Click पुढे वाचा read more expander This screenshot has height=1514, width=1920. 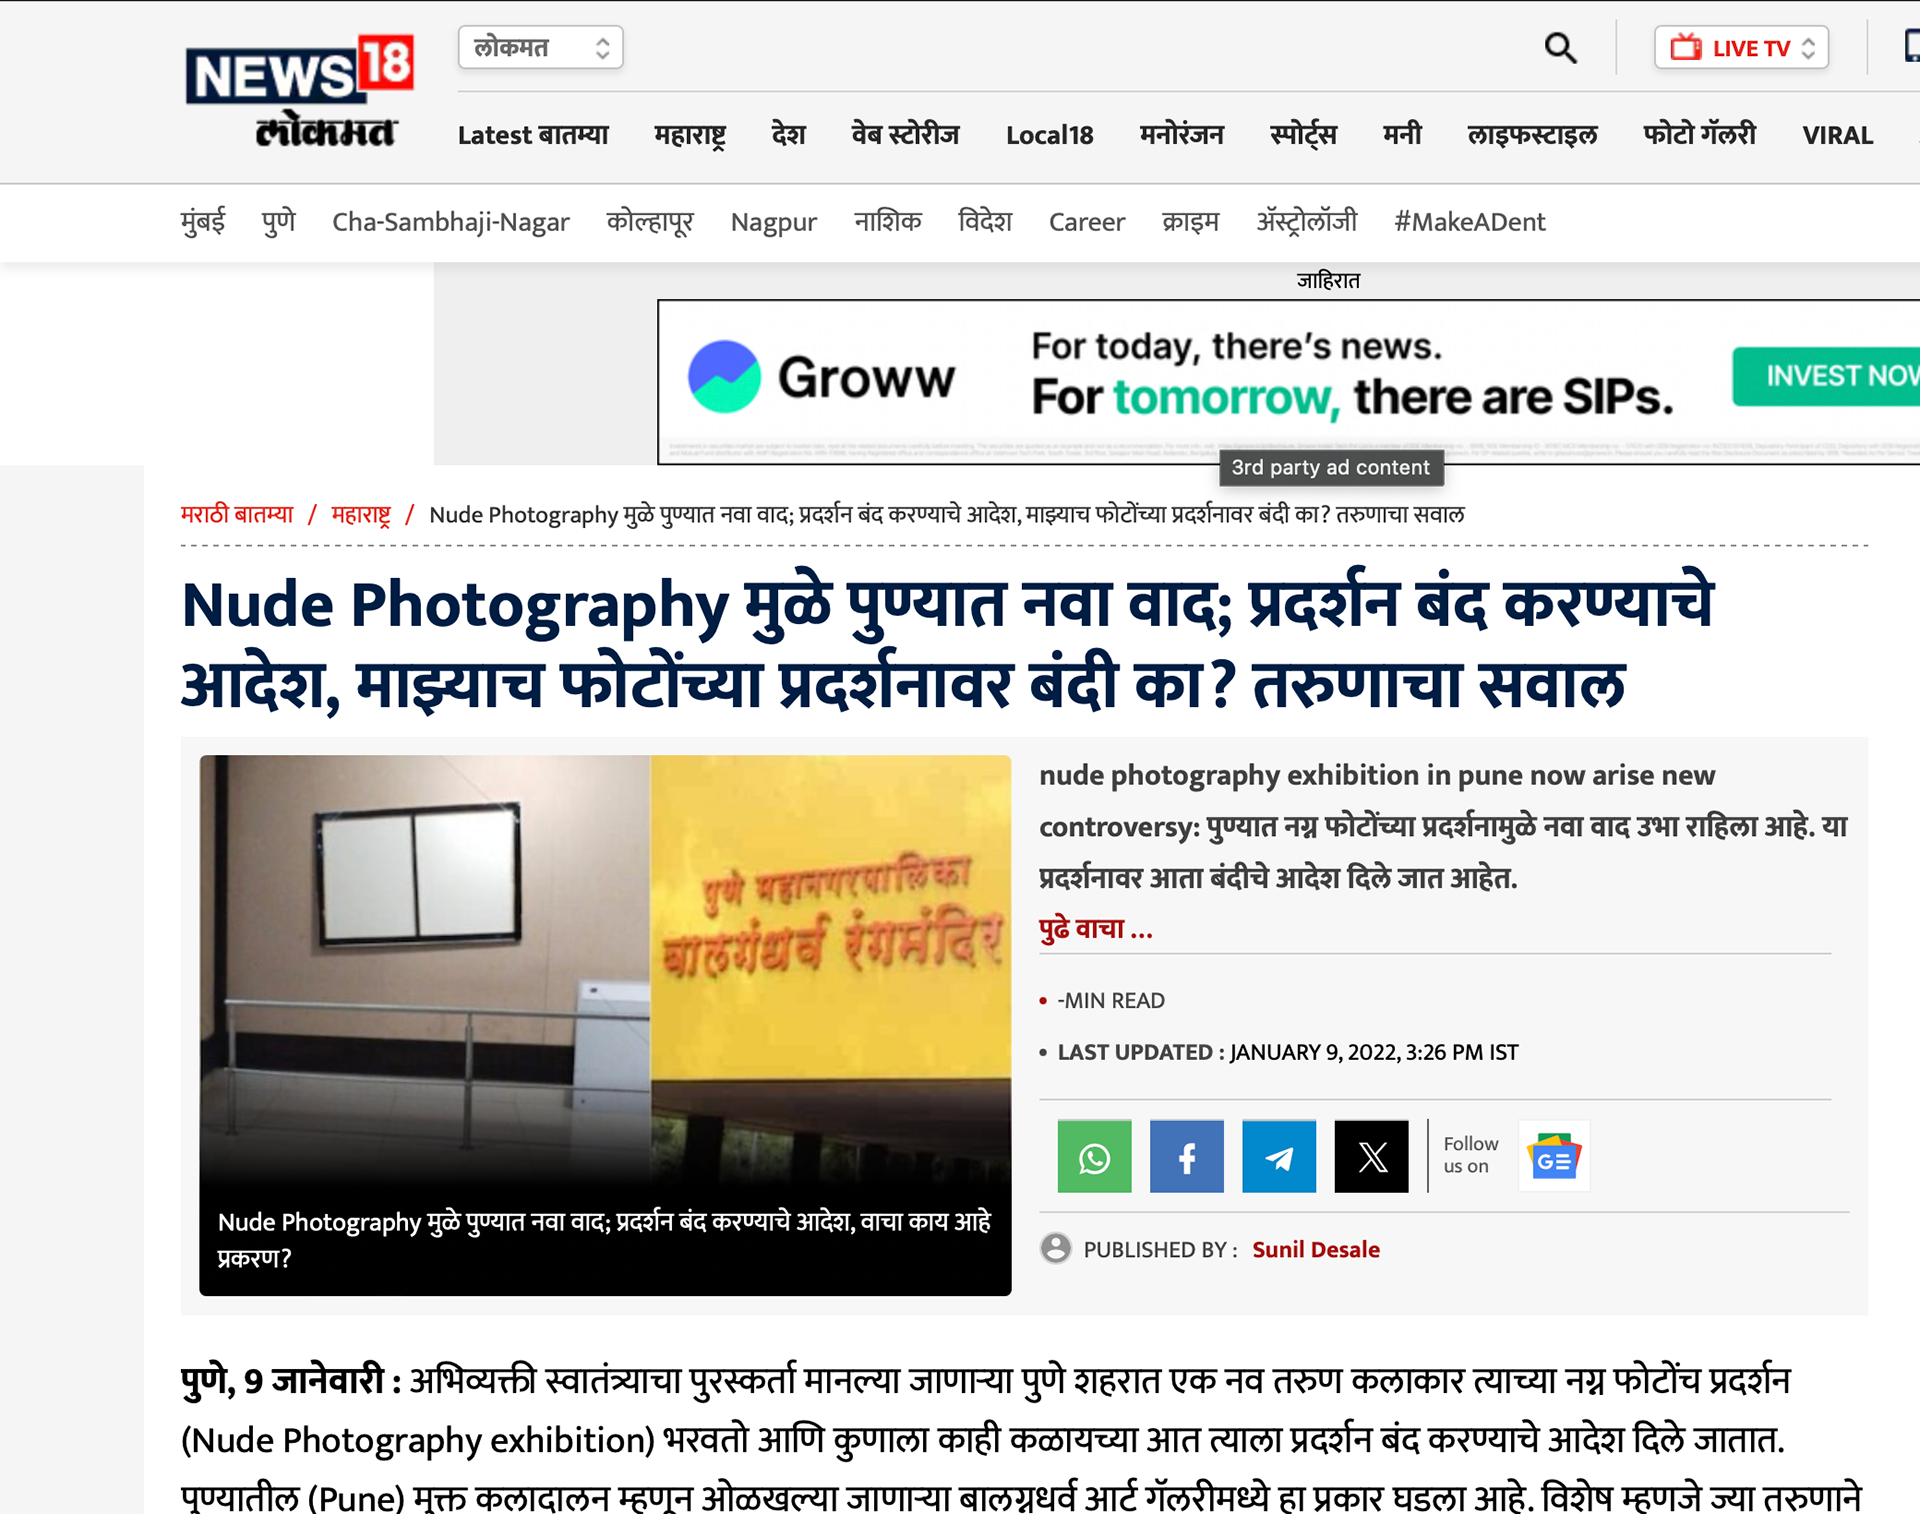[1095, 929]
